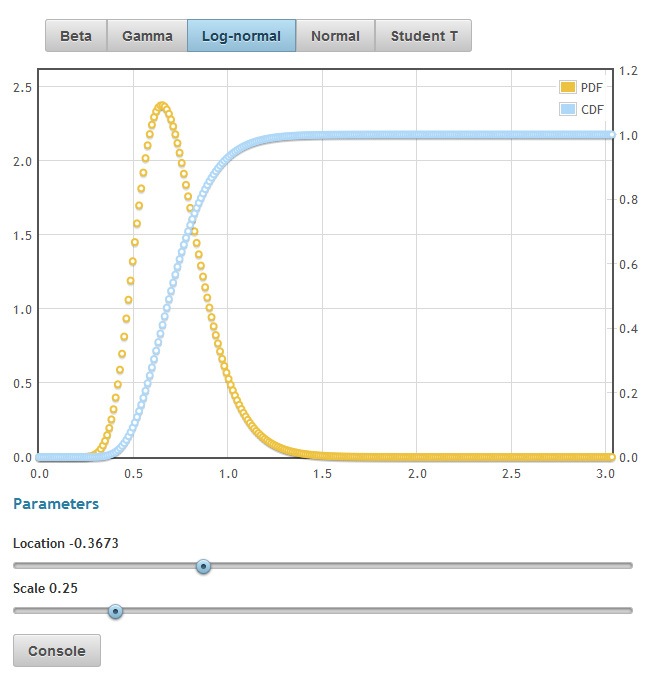Click the far right end of Location slider track
This screenshot has height=687, width=650.
click(629, 566)
